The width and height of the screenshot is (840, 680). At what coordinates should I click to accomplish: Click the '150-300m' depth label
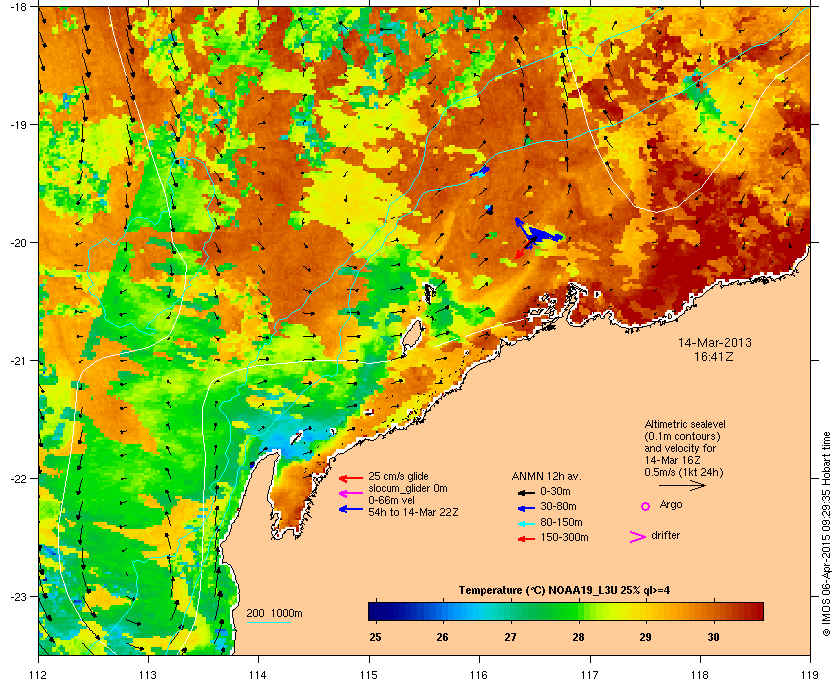click(x=564, y=537)
